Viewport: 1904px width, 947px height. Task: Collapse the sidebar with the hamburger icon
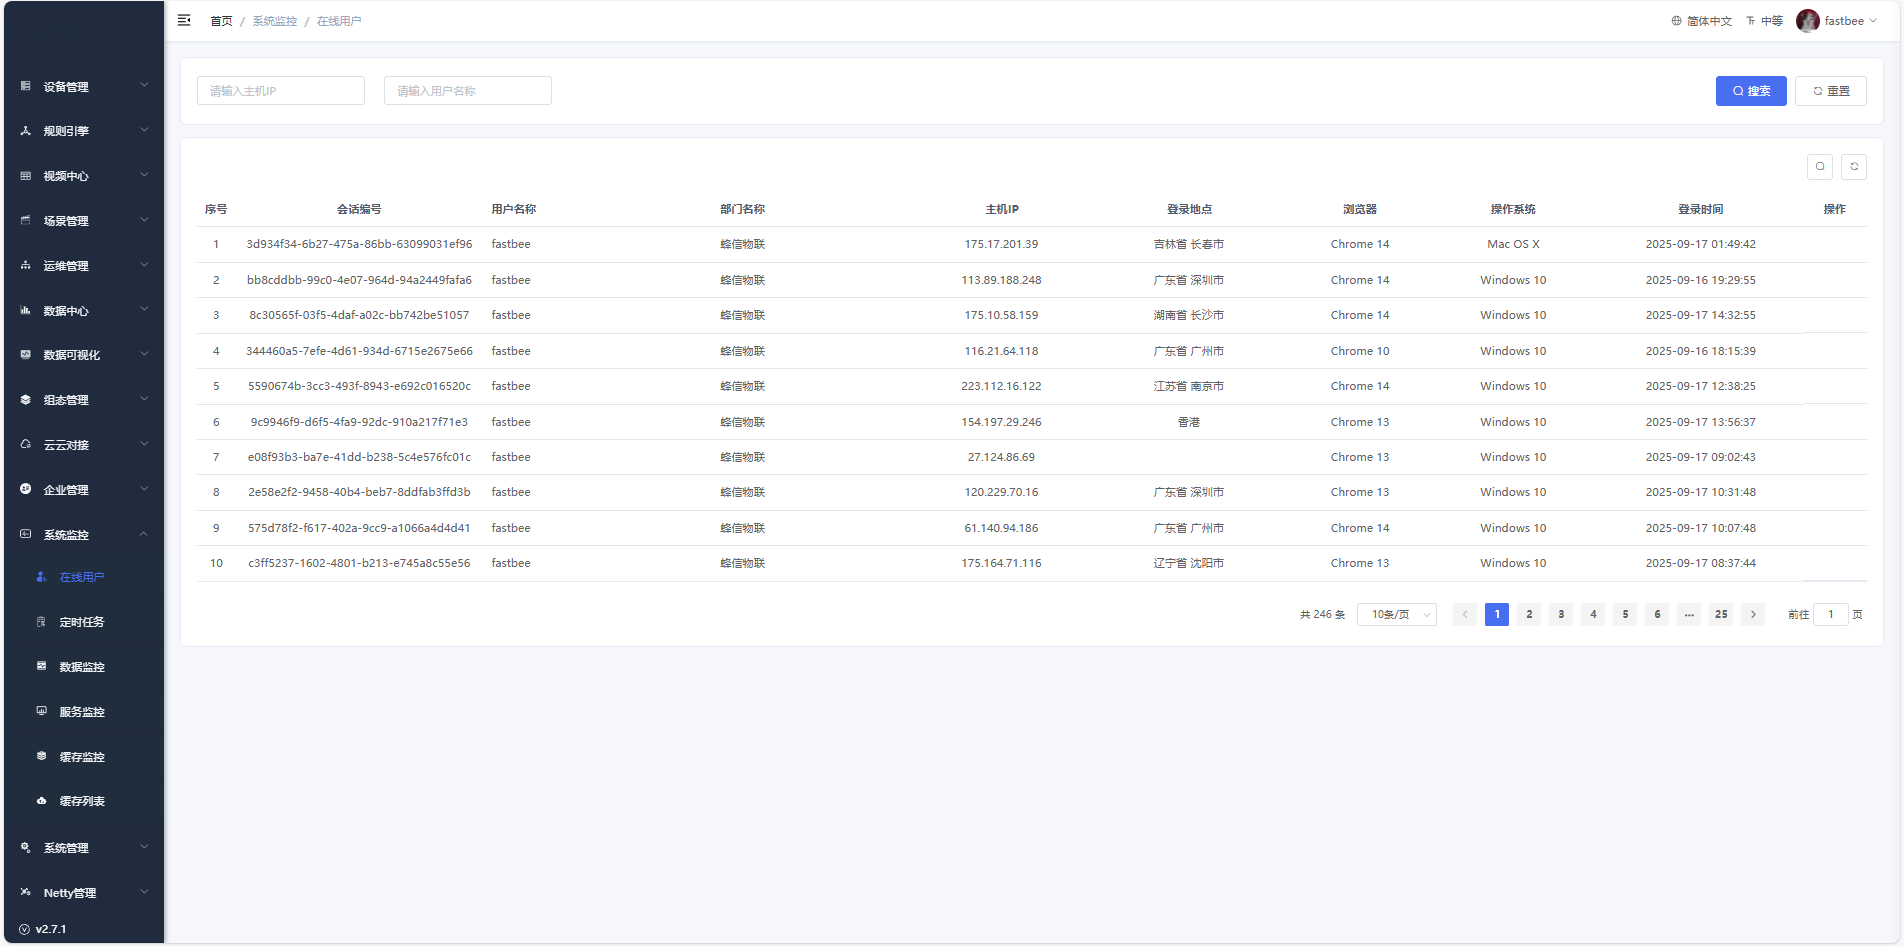(x=184, y=20)
